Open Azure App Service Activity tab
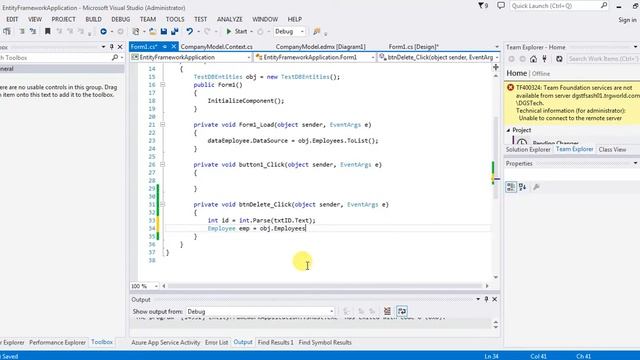Image resolution: width=640 pixels, height=360 pixels. tap(166, 342)
